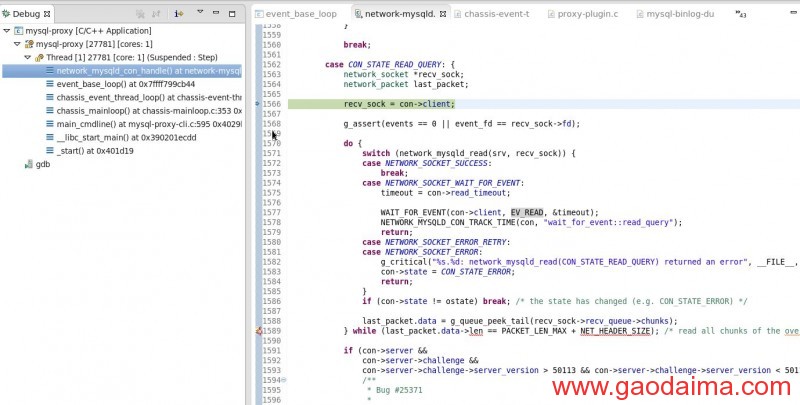Screen dimensions: 800x405
Task: Open the Debug view menu dropdown
Action: pos(200,12)
